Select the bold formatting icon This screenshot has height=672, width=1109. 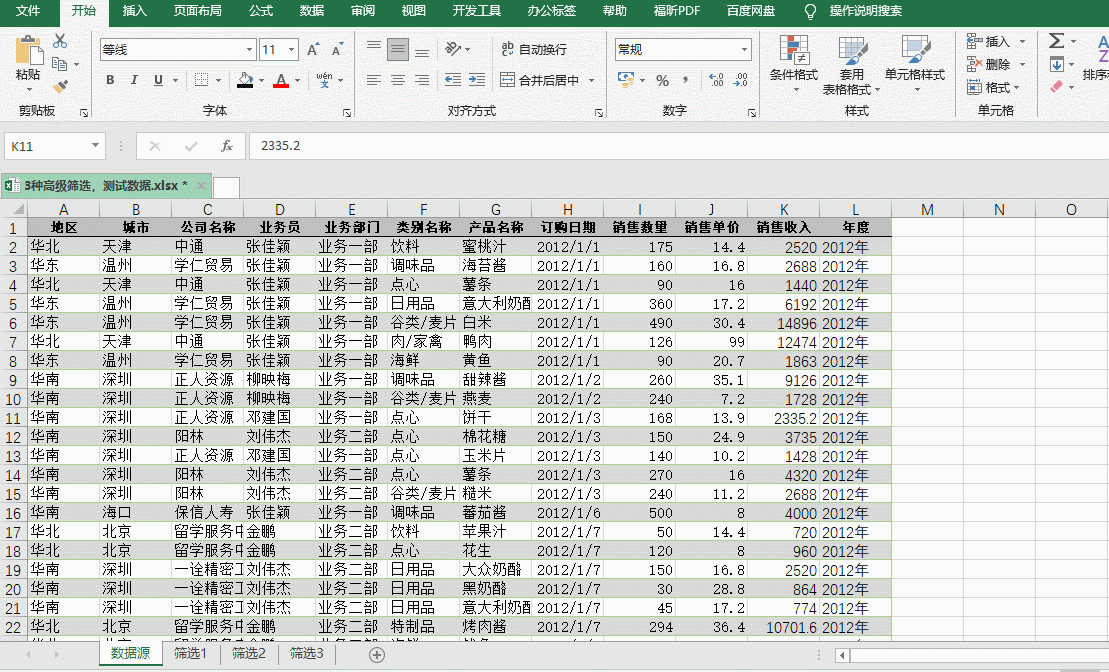pyautogui.click(x=110, y=80)
